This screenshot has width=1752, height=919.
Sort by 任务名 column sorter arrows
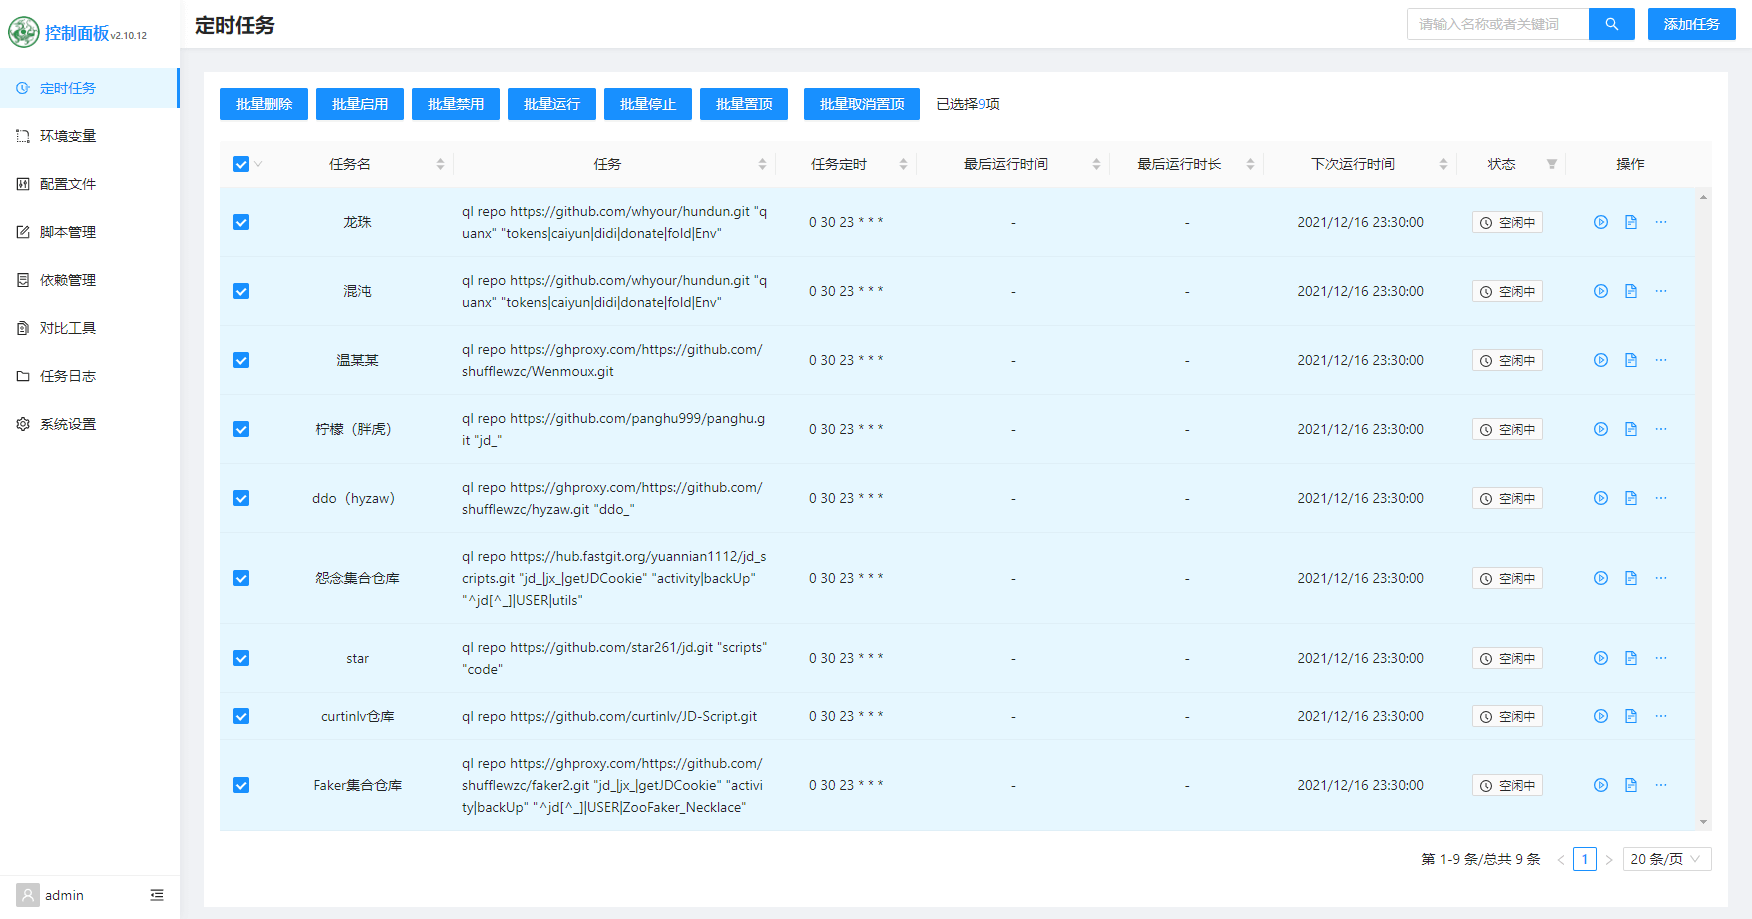[x=440, y=164]
